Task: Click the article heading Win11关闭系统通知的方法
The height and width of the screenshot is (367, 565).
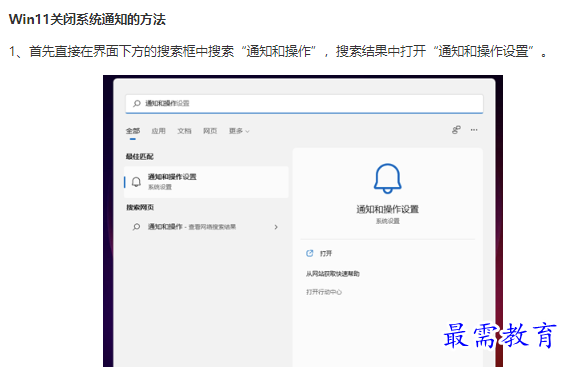Action: pos(87,19)
